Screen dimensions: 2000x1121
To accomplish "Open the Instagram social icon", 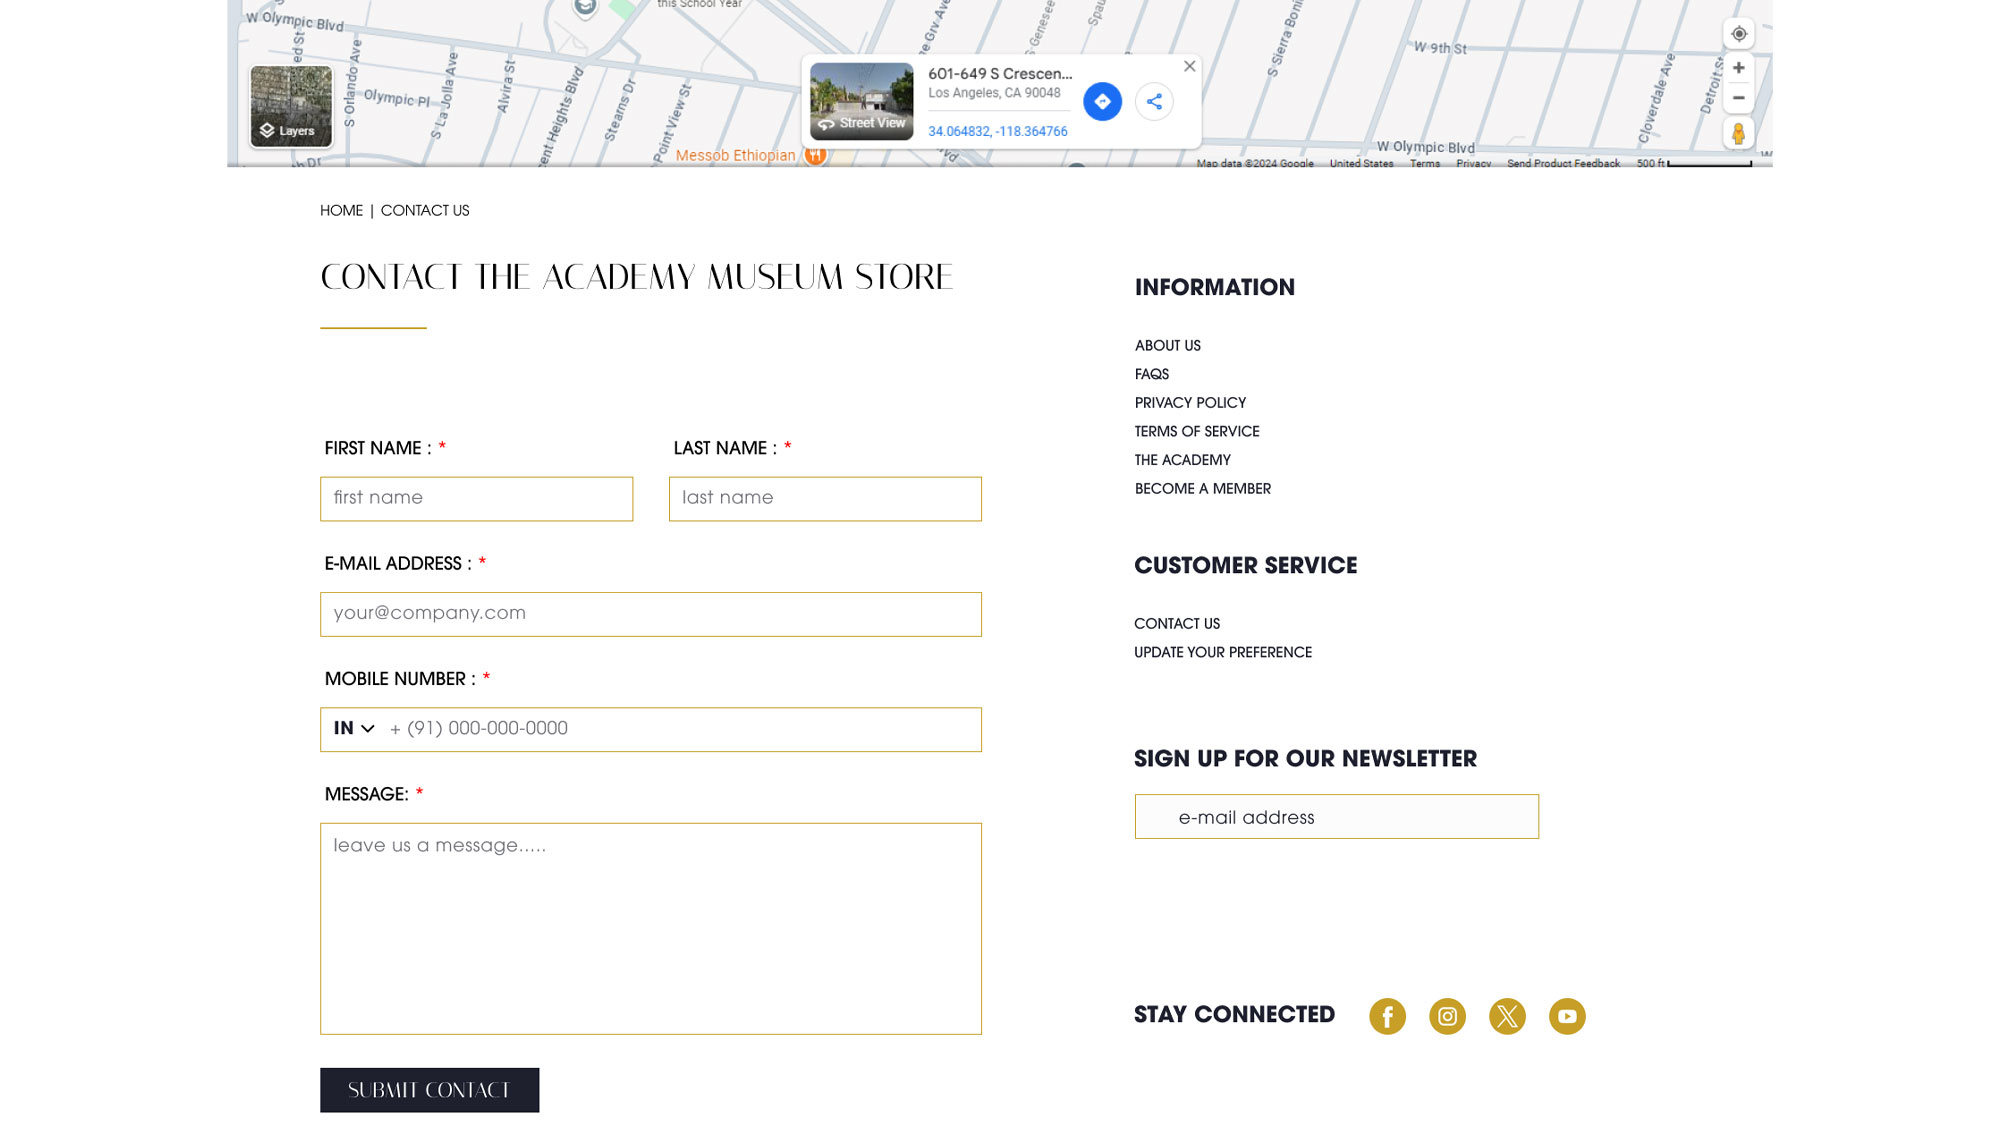I will click(1447, 1016).
